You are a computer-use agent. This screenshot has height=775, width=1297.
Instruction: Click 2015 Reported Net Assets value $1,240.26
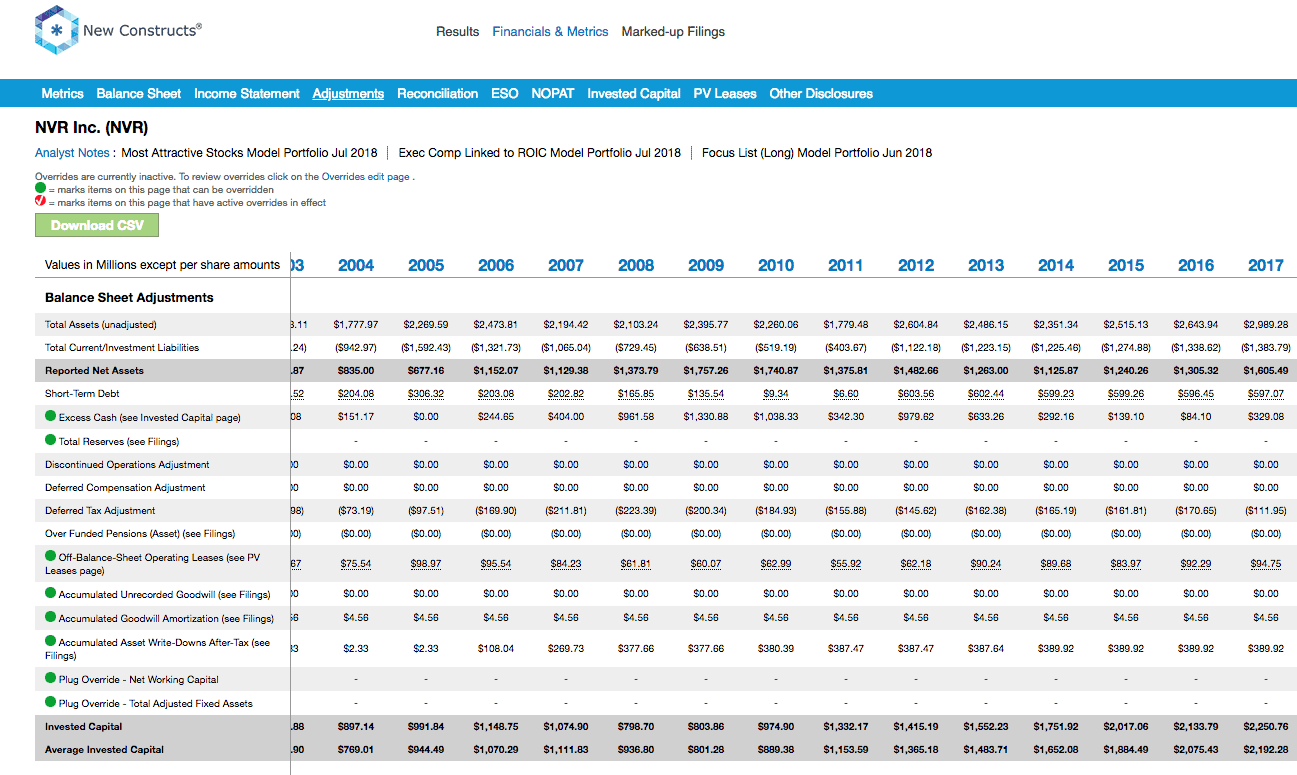(1126, 371)
